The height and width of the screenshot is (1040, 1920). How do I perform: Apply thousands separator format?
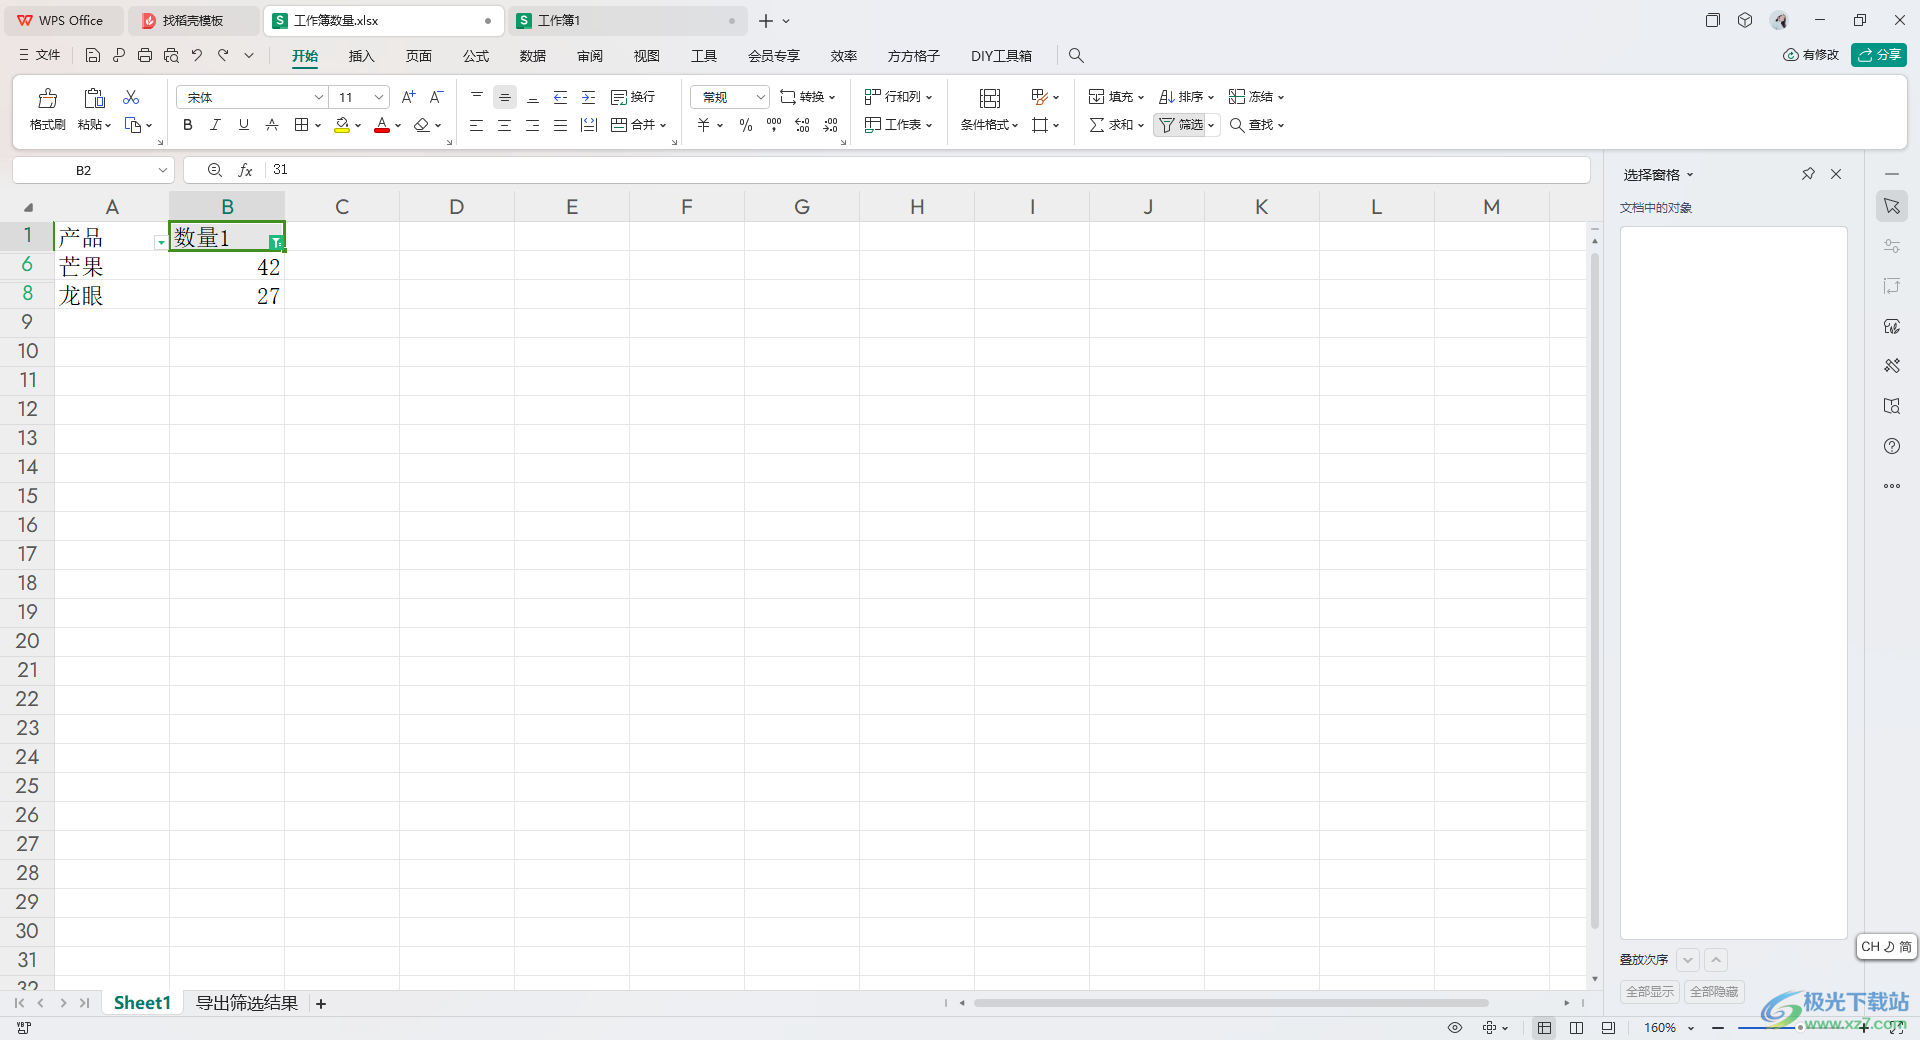point(774,125)
